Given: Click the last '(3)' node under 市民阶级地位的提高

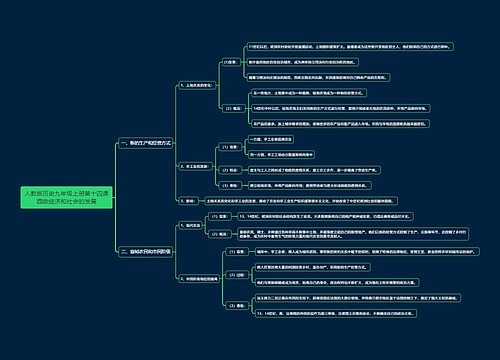Looking at the screenshot, I should click(237, 306).
